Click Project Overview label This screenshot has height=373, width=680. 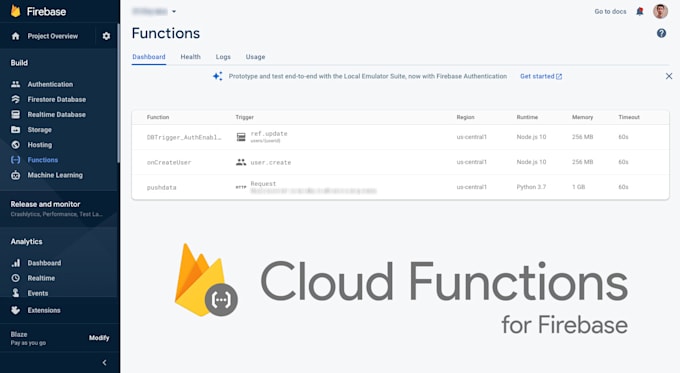coord(52,36)
